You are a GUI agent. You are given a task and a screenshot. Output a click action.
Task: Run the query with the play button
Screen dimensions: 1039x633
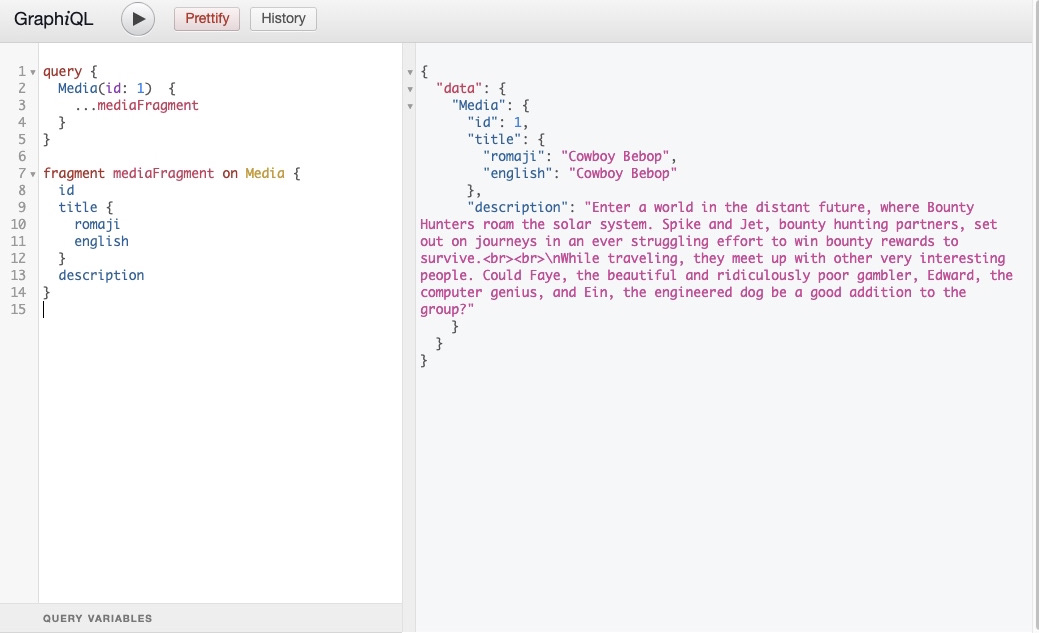tap(138, 19)
